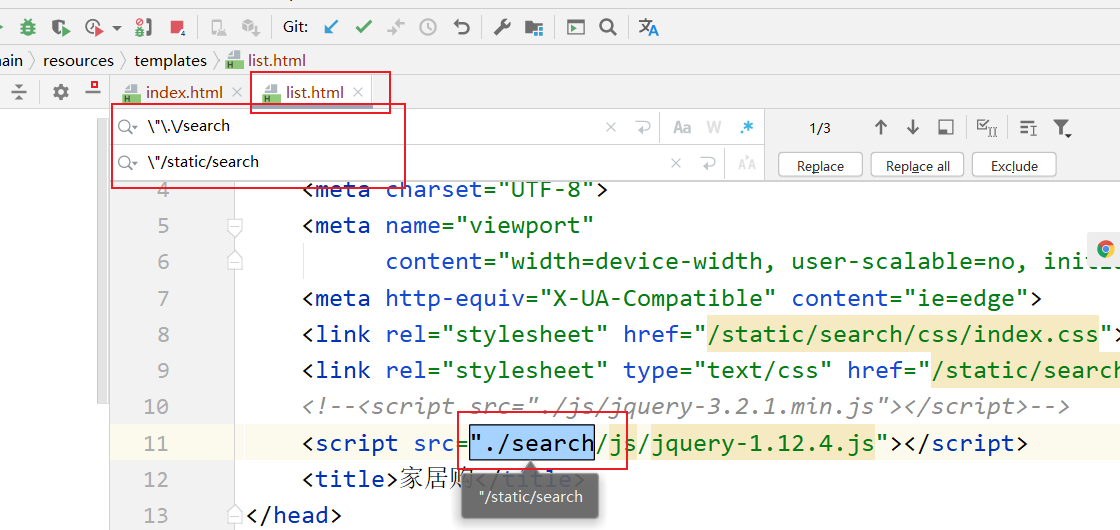1120x530 pixels.
Task: Run with coverage shield icon
Action: 61,27
